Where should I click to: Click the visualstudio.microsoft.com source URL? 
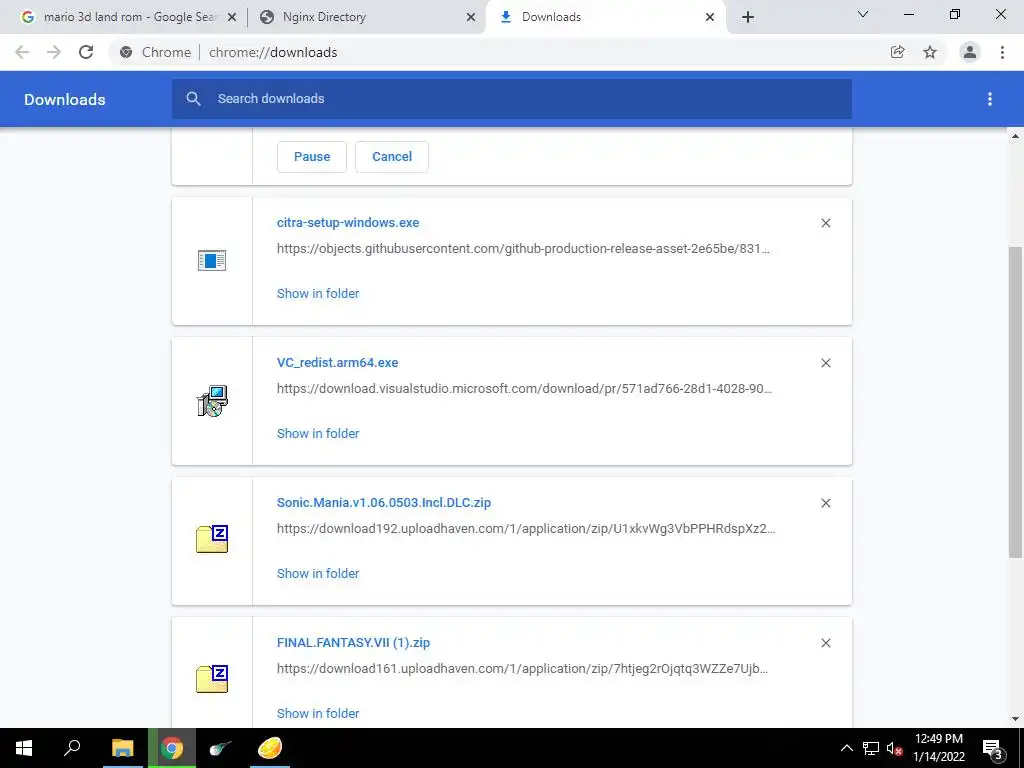(524, 389)
